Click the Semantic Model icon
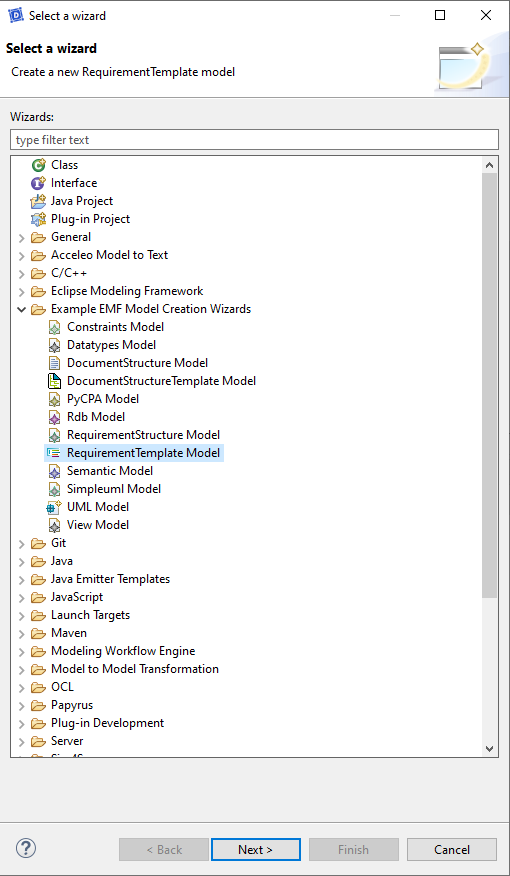The image size is (510, 876). 54,471
